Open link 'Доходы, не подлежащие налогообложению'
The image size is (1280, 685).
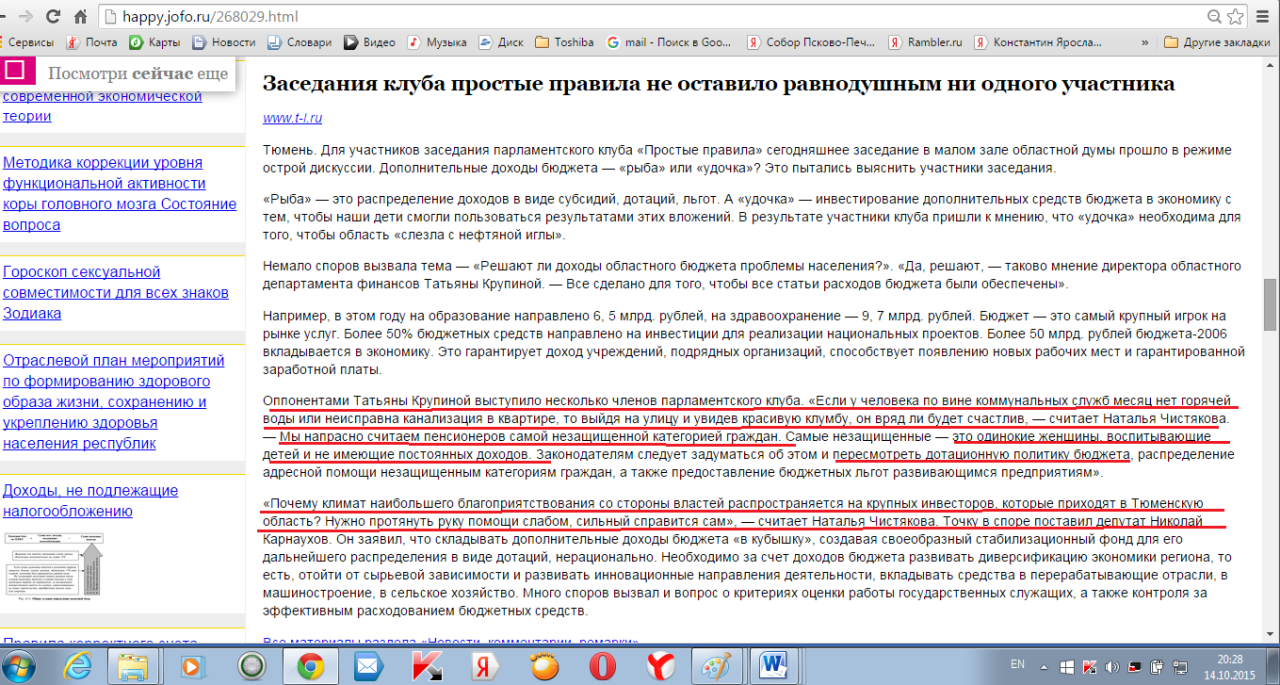click(x=90, y=501)
